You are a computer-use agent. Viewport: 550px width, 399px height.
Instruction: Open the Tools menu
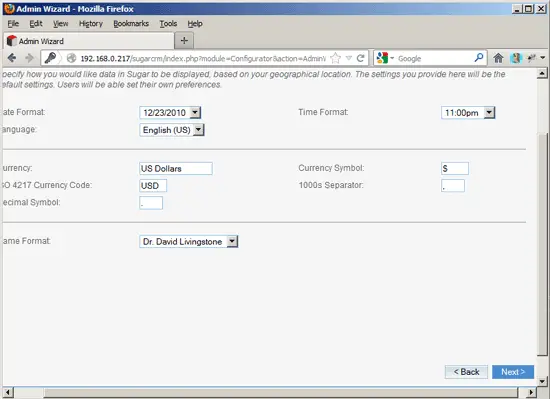168,23
